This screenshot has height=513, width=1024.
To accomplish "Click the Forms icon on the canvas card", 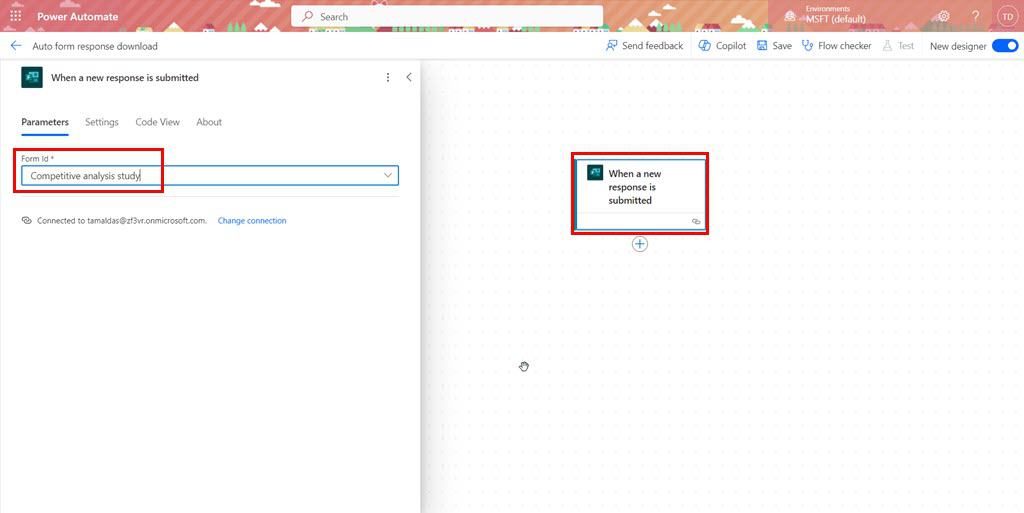I will point(595,172).
